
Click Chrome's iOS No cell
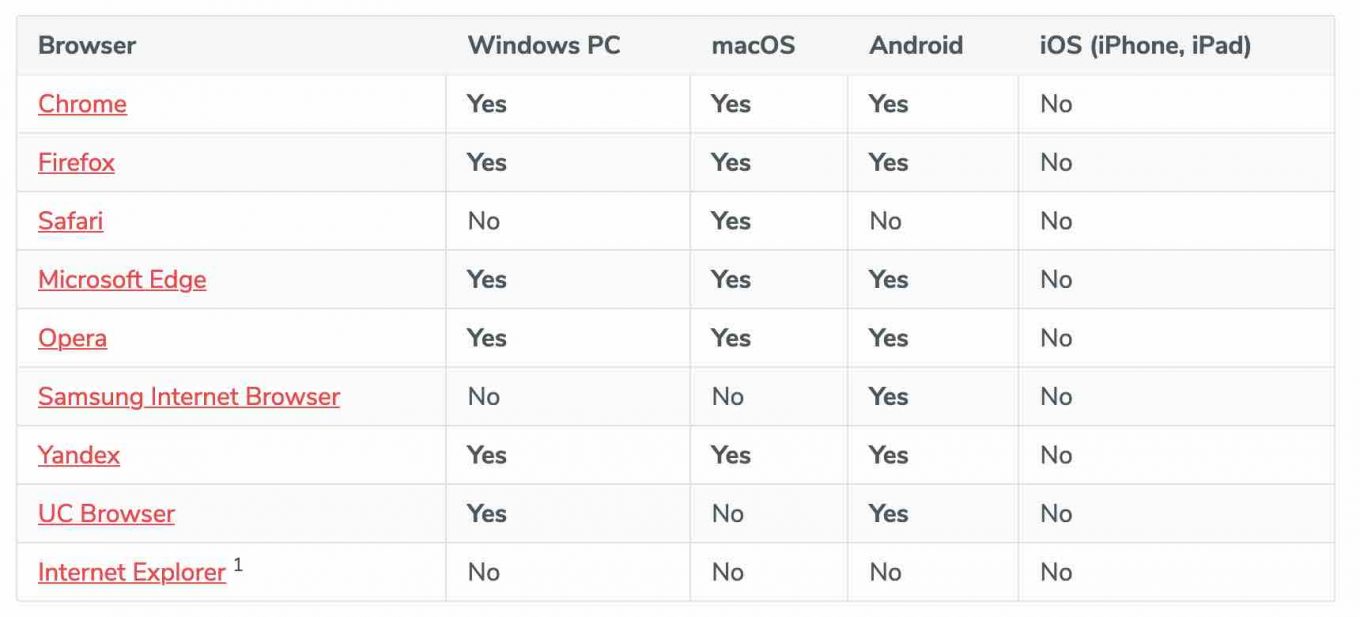coord(1056,104)
